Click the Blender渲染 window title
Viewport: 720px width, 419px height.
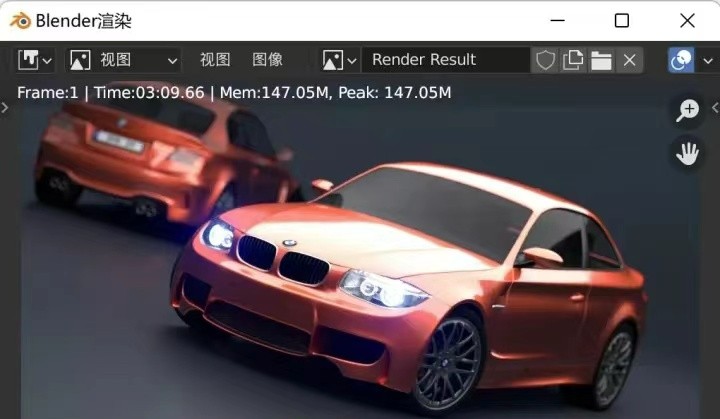point(84,21)
